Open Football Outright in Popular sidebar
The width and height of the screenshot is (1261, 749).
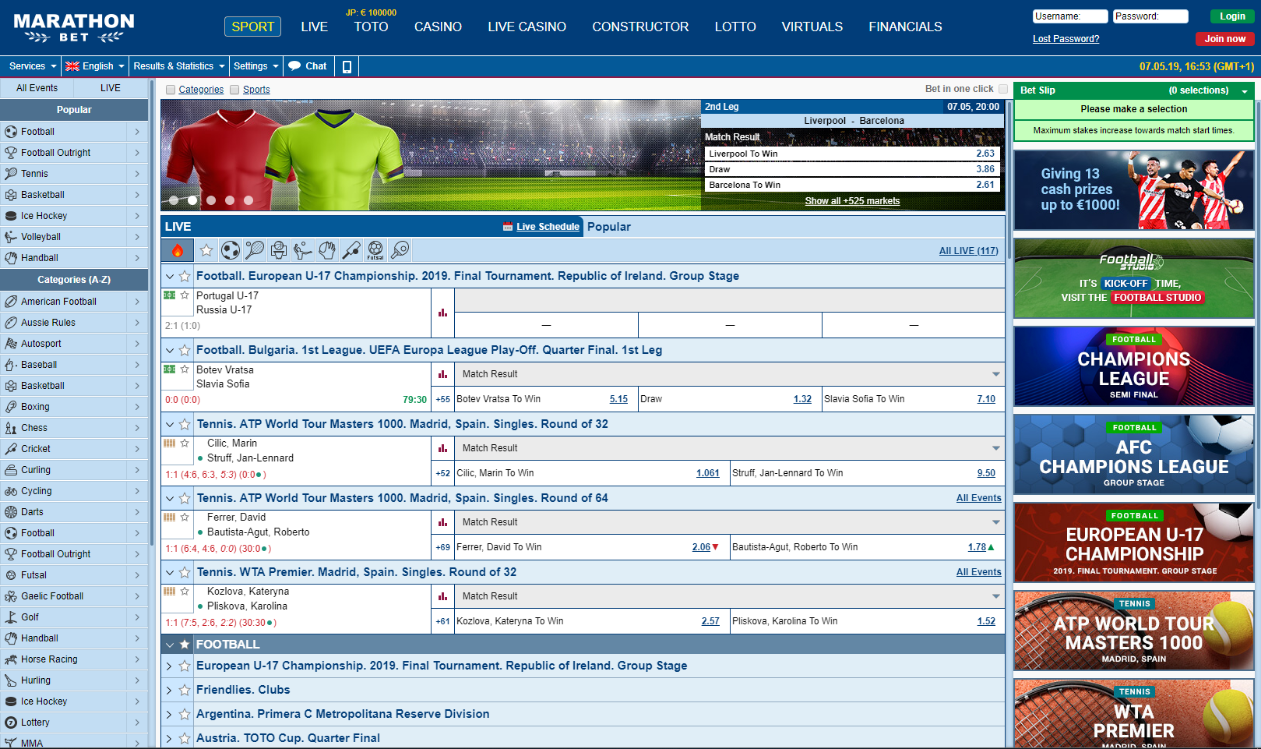point(74,153)
